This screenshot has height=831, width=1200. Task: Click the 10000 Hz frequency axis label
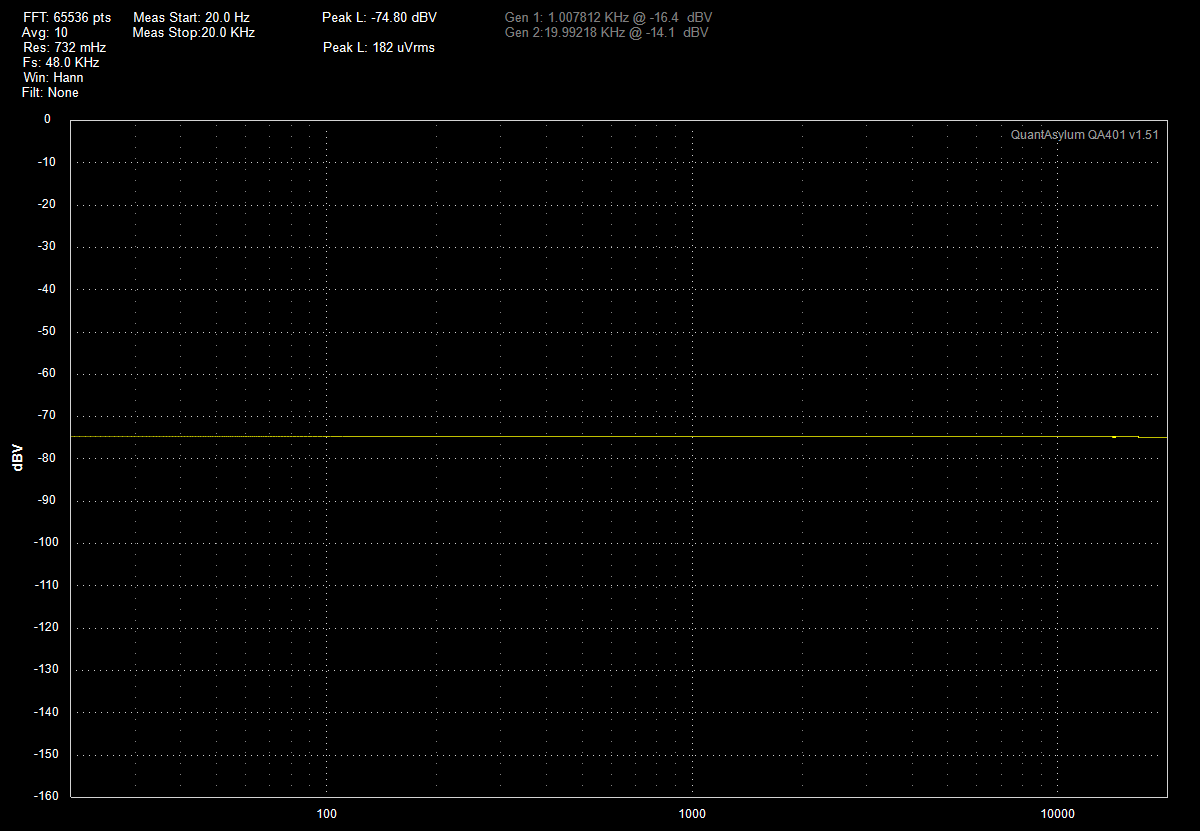pyautogui.click(x=1058, y=813)
